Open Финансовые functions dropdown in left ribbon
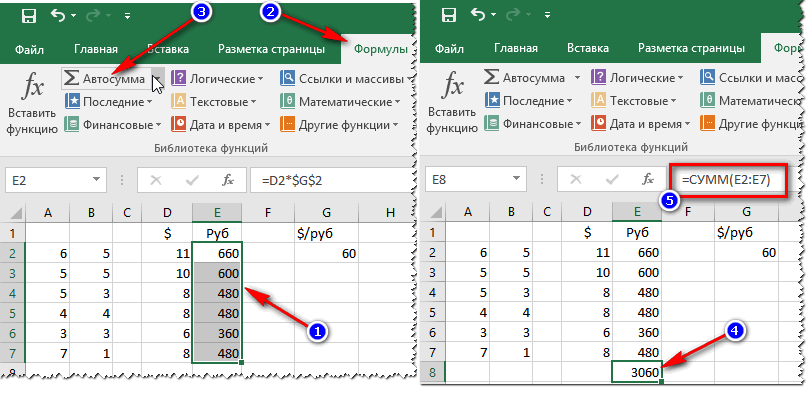This screenshot has width=811, height=393. 113,125
